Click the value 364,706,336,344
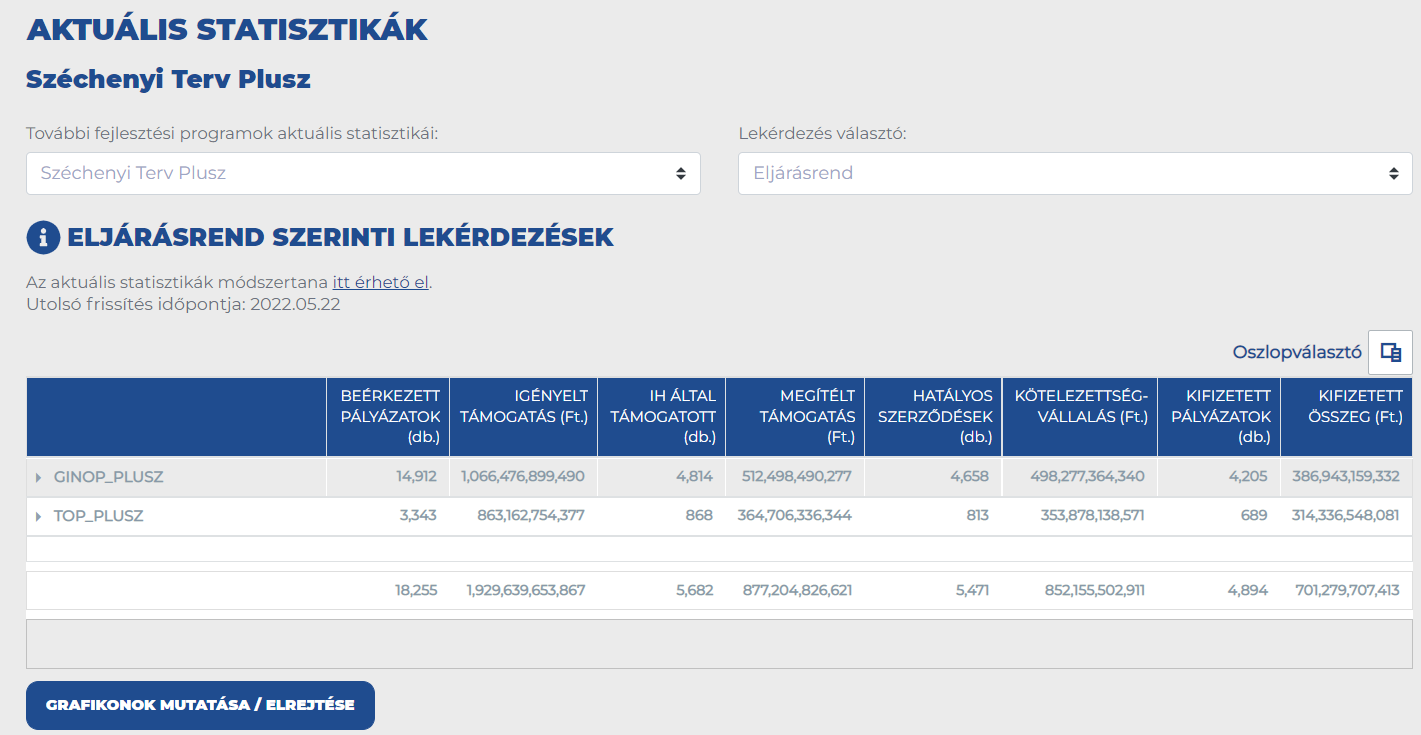Viewport: 1421px width, 735px height. tap(795, 516)
